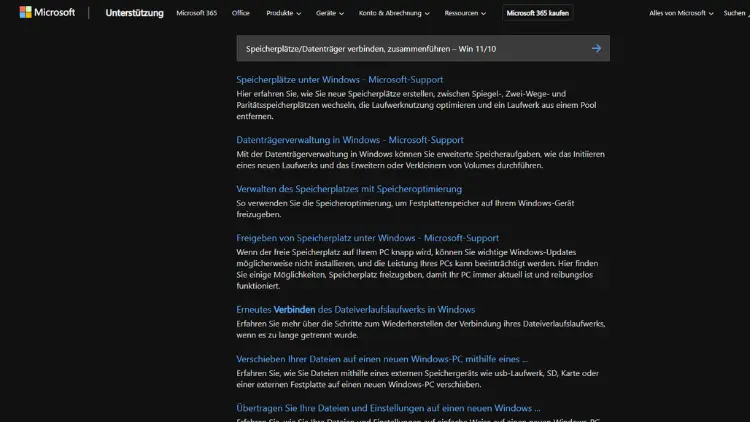Open Microsoft 365 nav item
Screen dimensions: 750x422
point(197,13)
